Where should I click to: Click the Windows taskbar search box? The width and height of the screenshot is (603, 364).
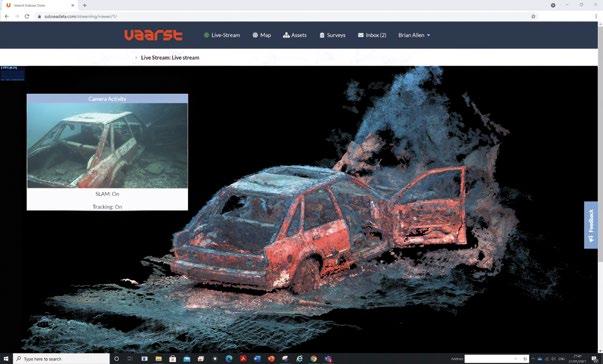(x=62, y=359)
